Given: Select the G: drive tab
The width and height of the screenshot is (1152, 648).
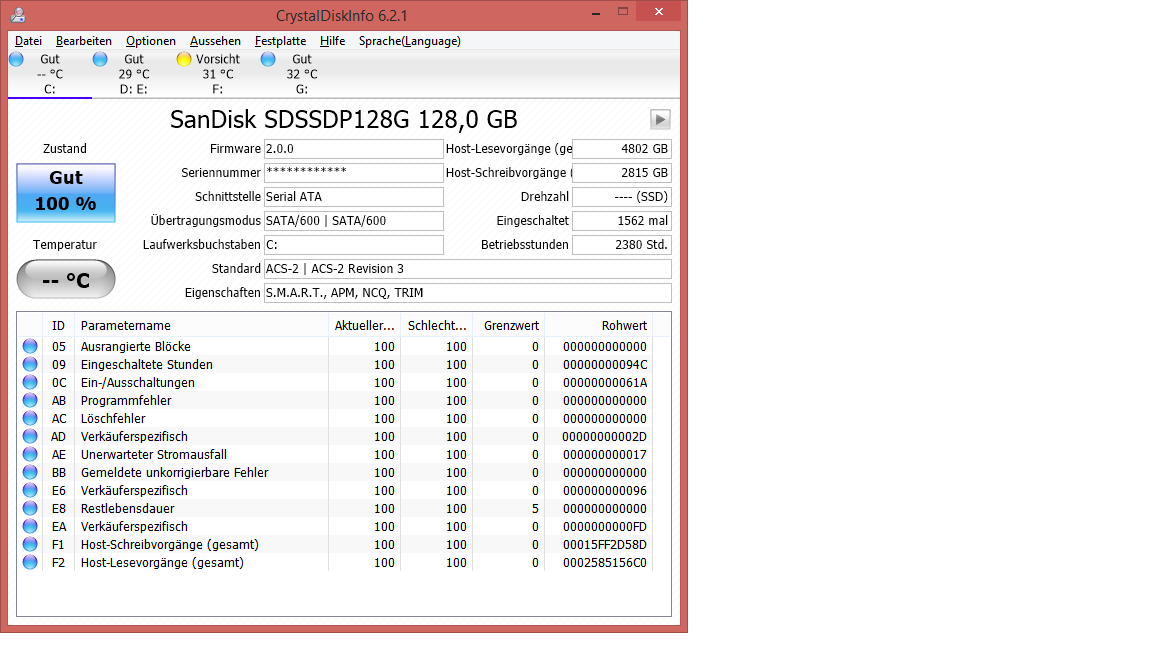Looking at the screenshot, I should (301, 74).
